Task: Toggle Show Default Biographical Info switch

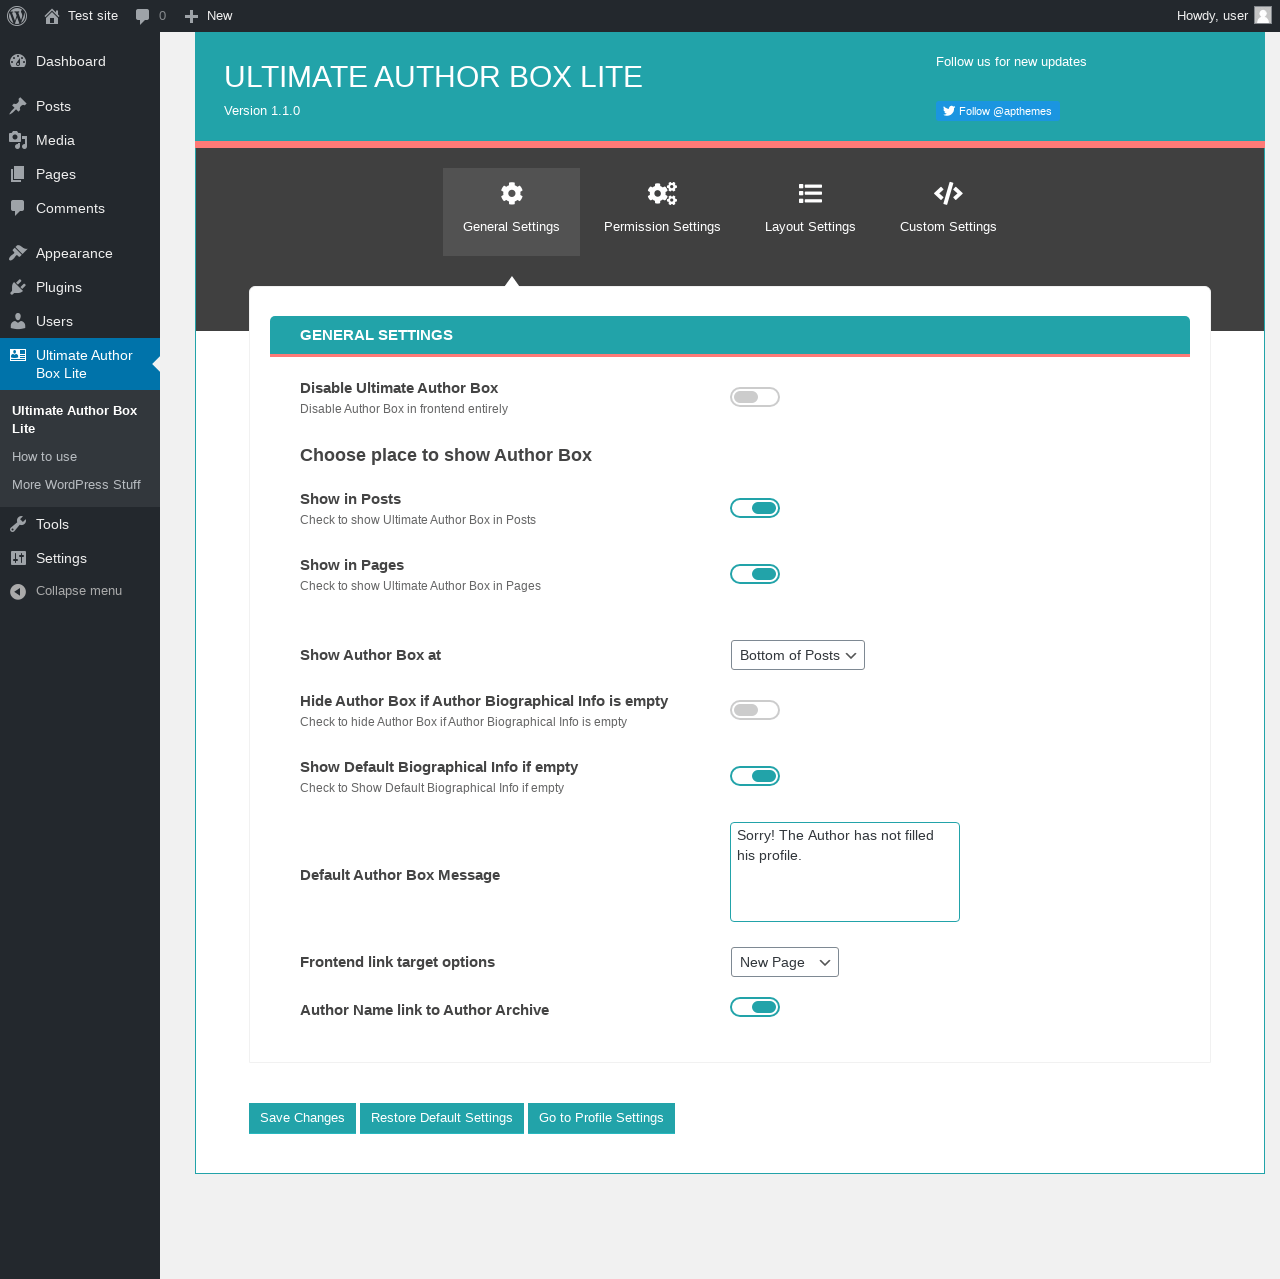Action: (x=755, y=776)
